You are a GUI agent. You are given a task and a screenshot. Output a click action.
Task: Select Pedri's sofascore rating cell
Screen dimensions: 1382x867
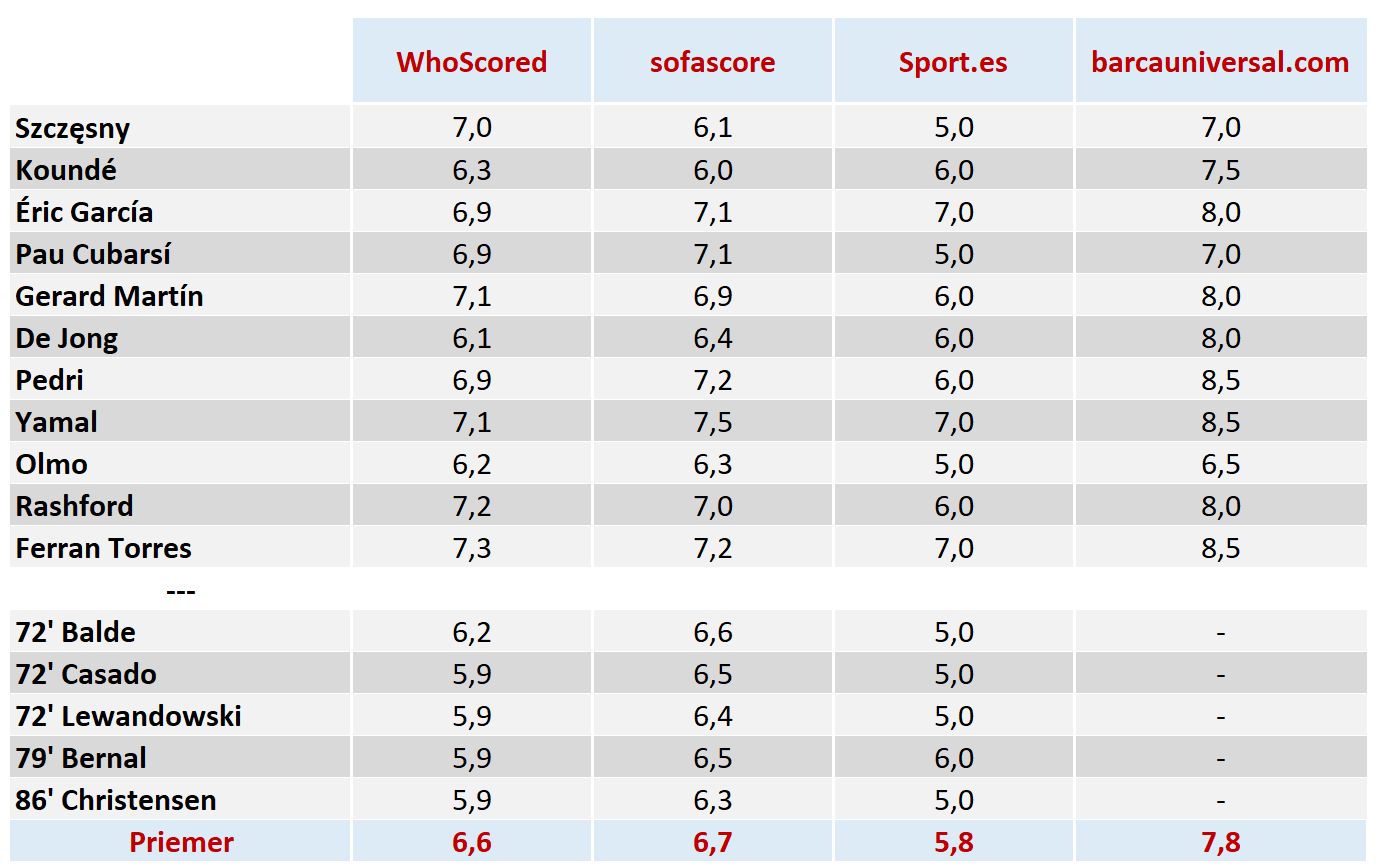click(x=712, y=380)
